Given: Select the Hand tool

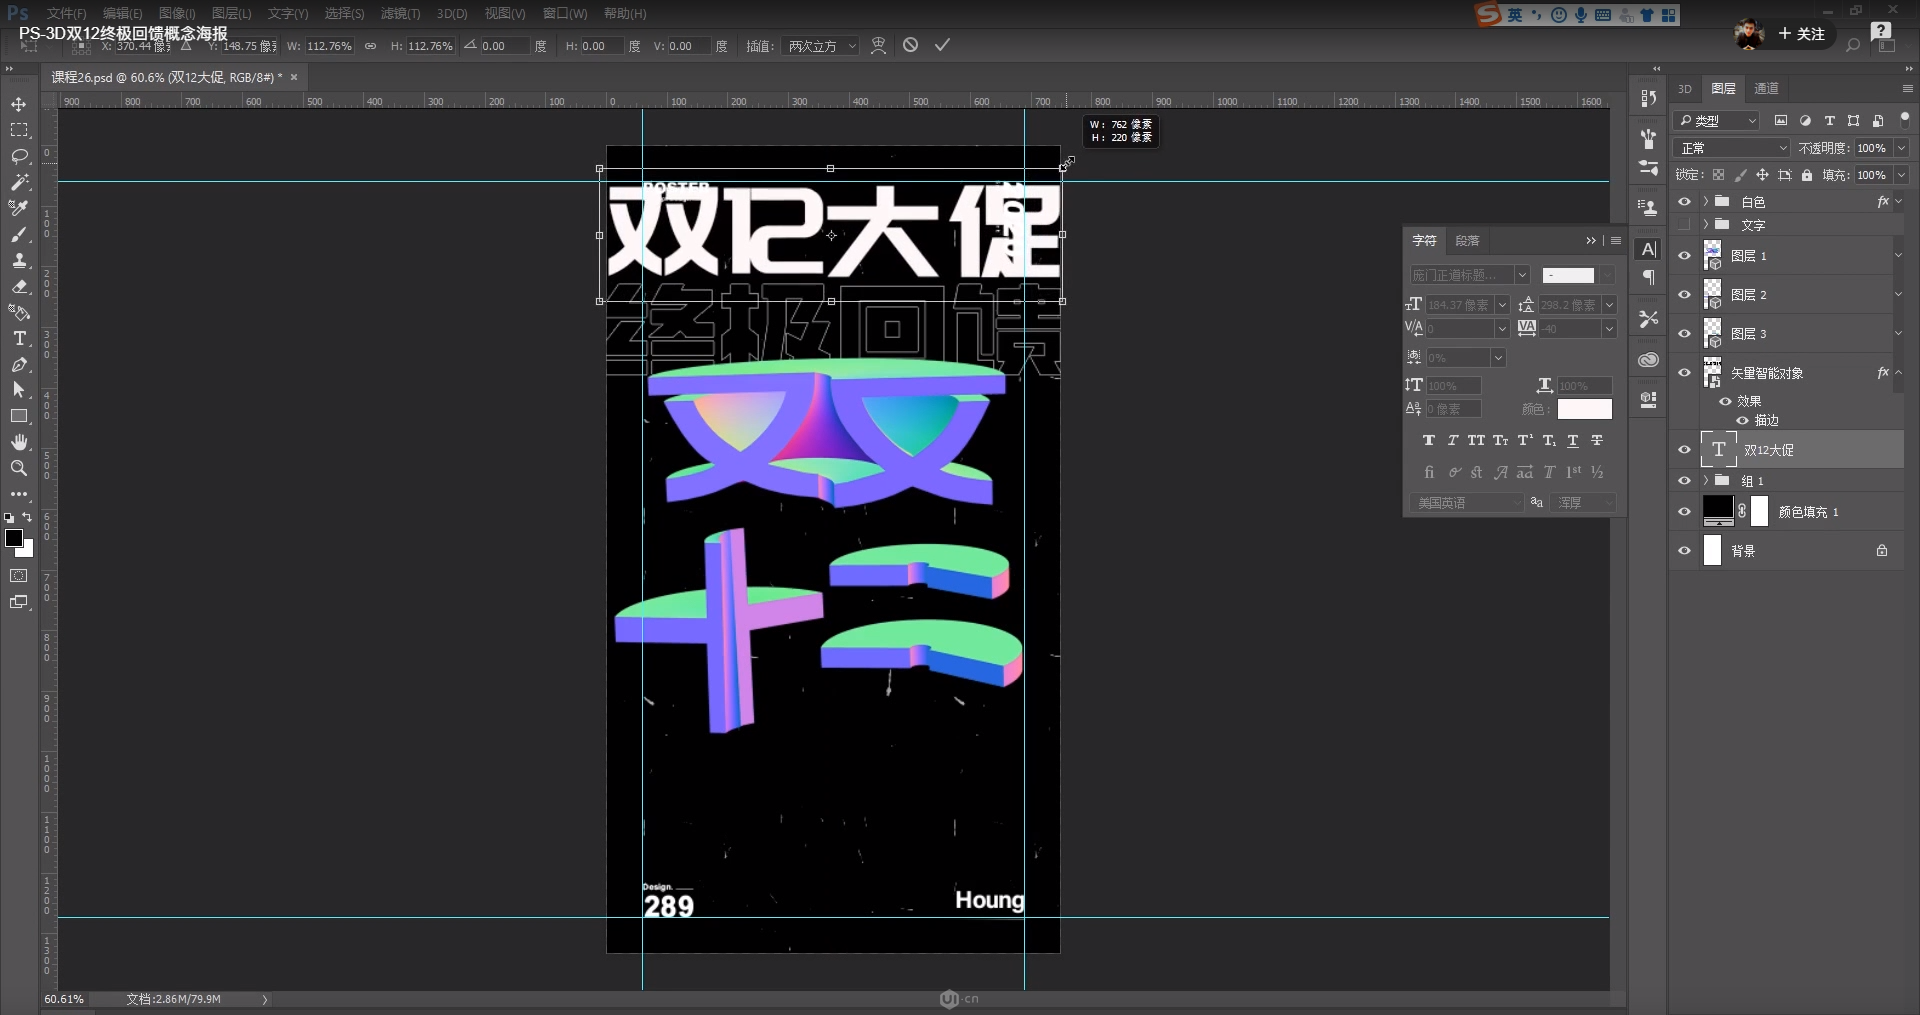Looking at the screenshot, I should (x=19, y=442).
